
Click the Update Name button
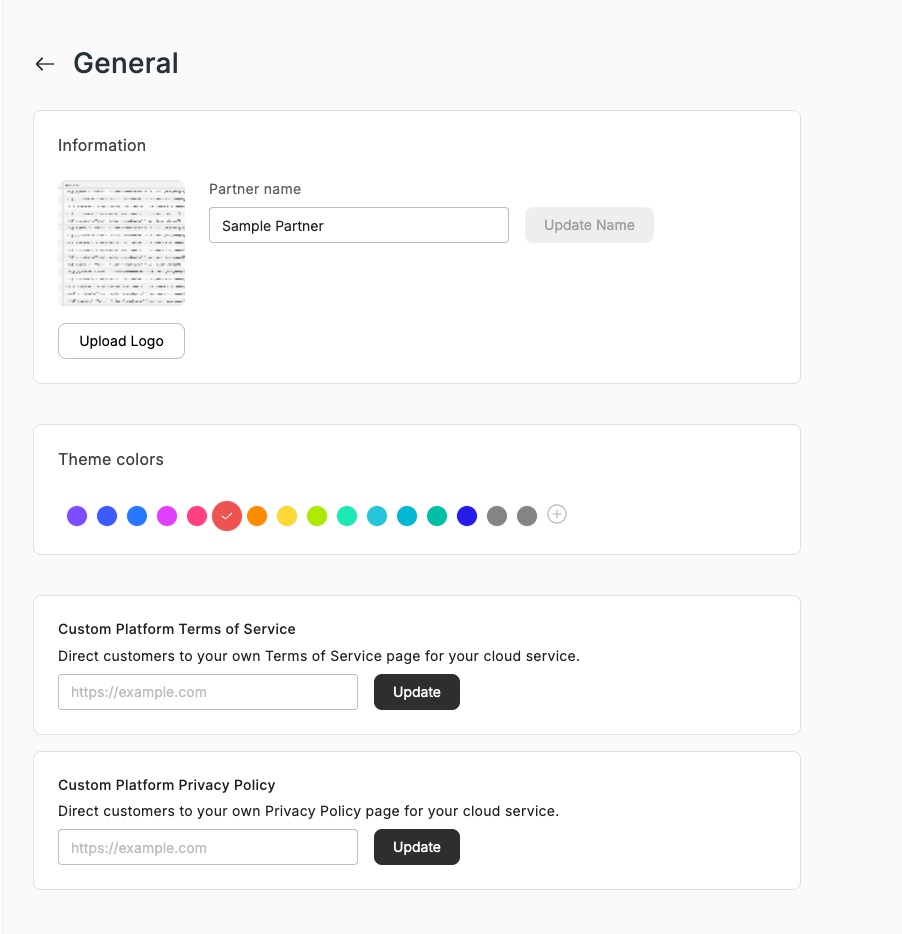[x=589, y=225]
